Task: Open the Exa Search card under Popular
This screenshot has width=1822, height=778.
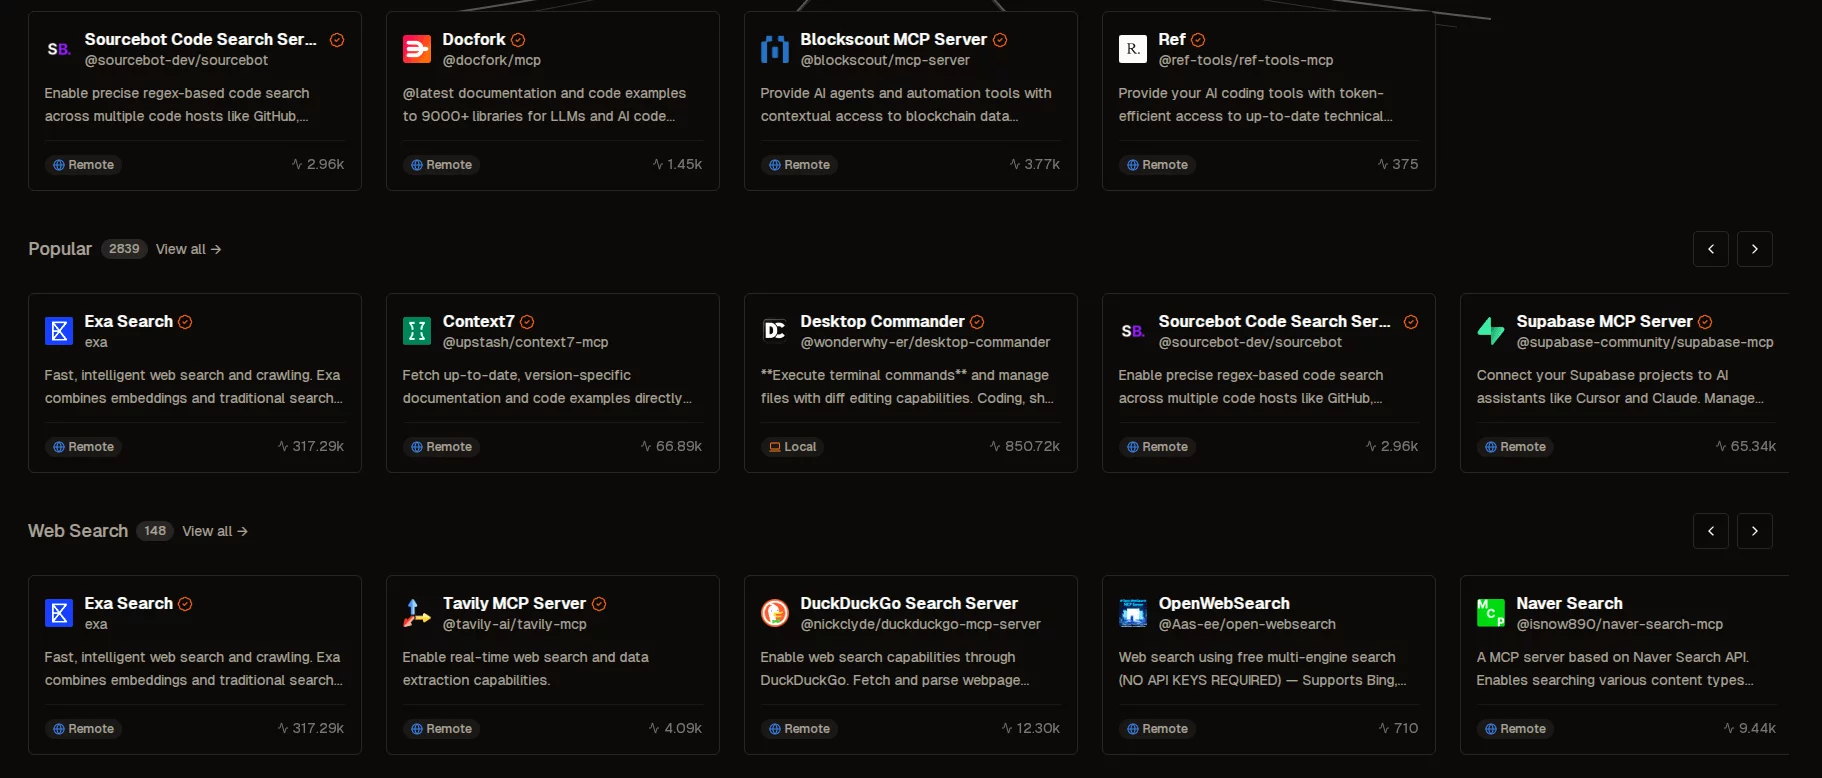Action: click(x=195, y=383)
